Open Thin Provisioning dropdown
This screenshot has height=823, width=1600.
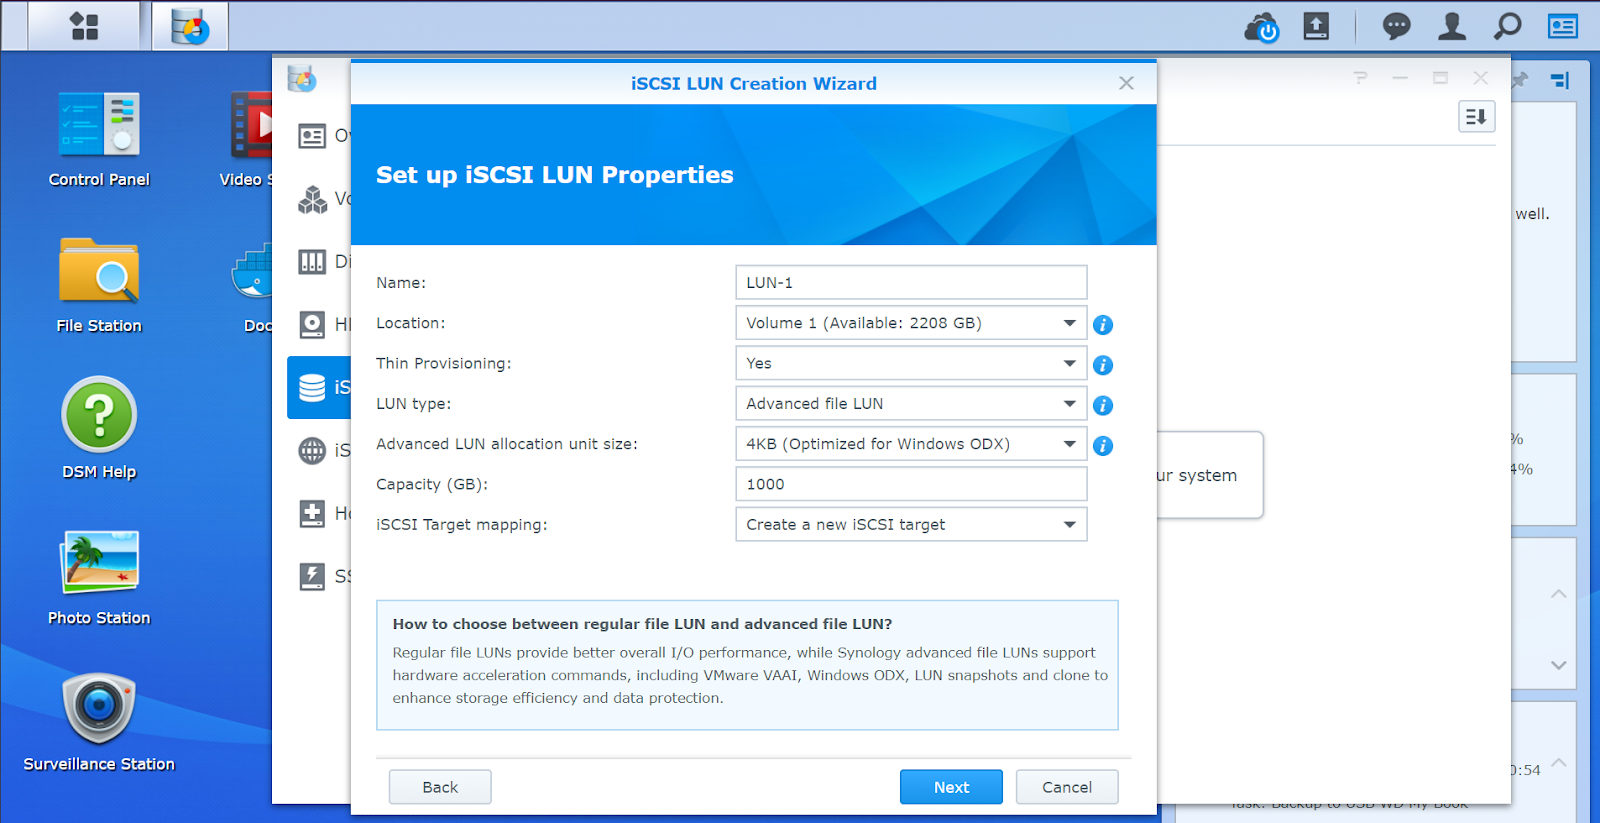911,363
